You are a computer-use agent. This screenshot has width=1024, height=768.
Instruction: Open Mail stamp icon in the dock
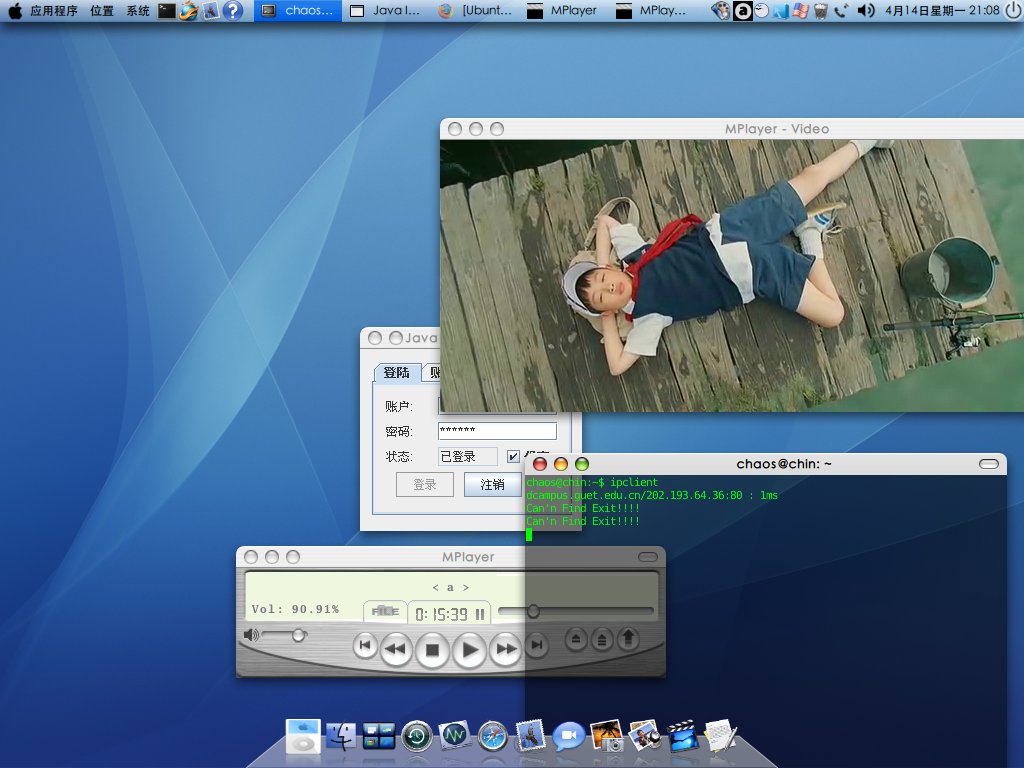(530, 735)
